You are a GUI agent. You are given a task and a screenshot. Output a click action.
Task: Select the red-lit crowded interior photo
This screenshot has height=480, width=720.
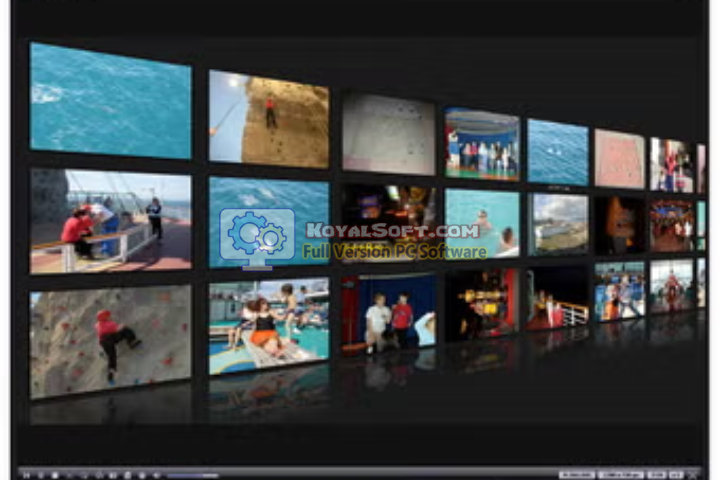pos(671,226)
